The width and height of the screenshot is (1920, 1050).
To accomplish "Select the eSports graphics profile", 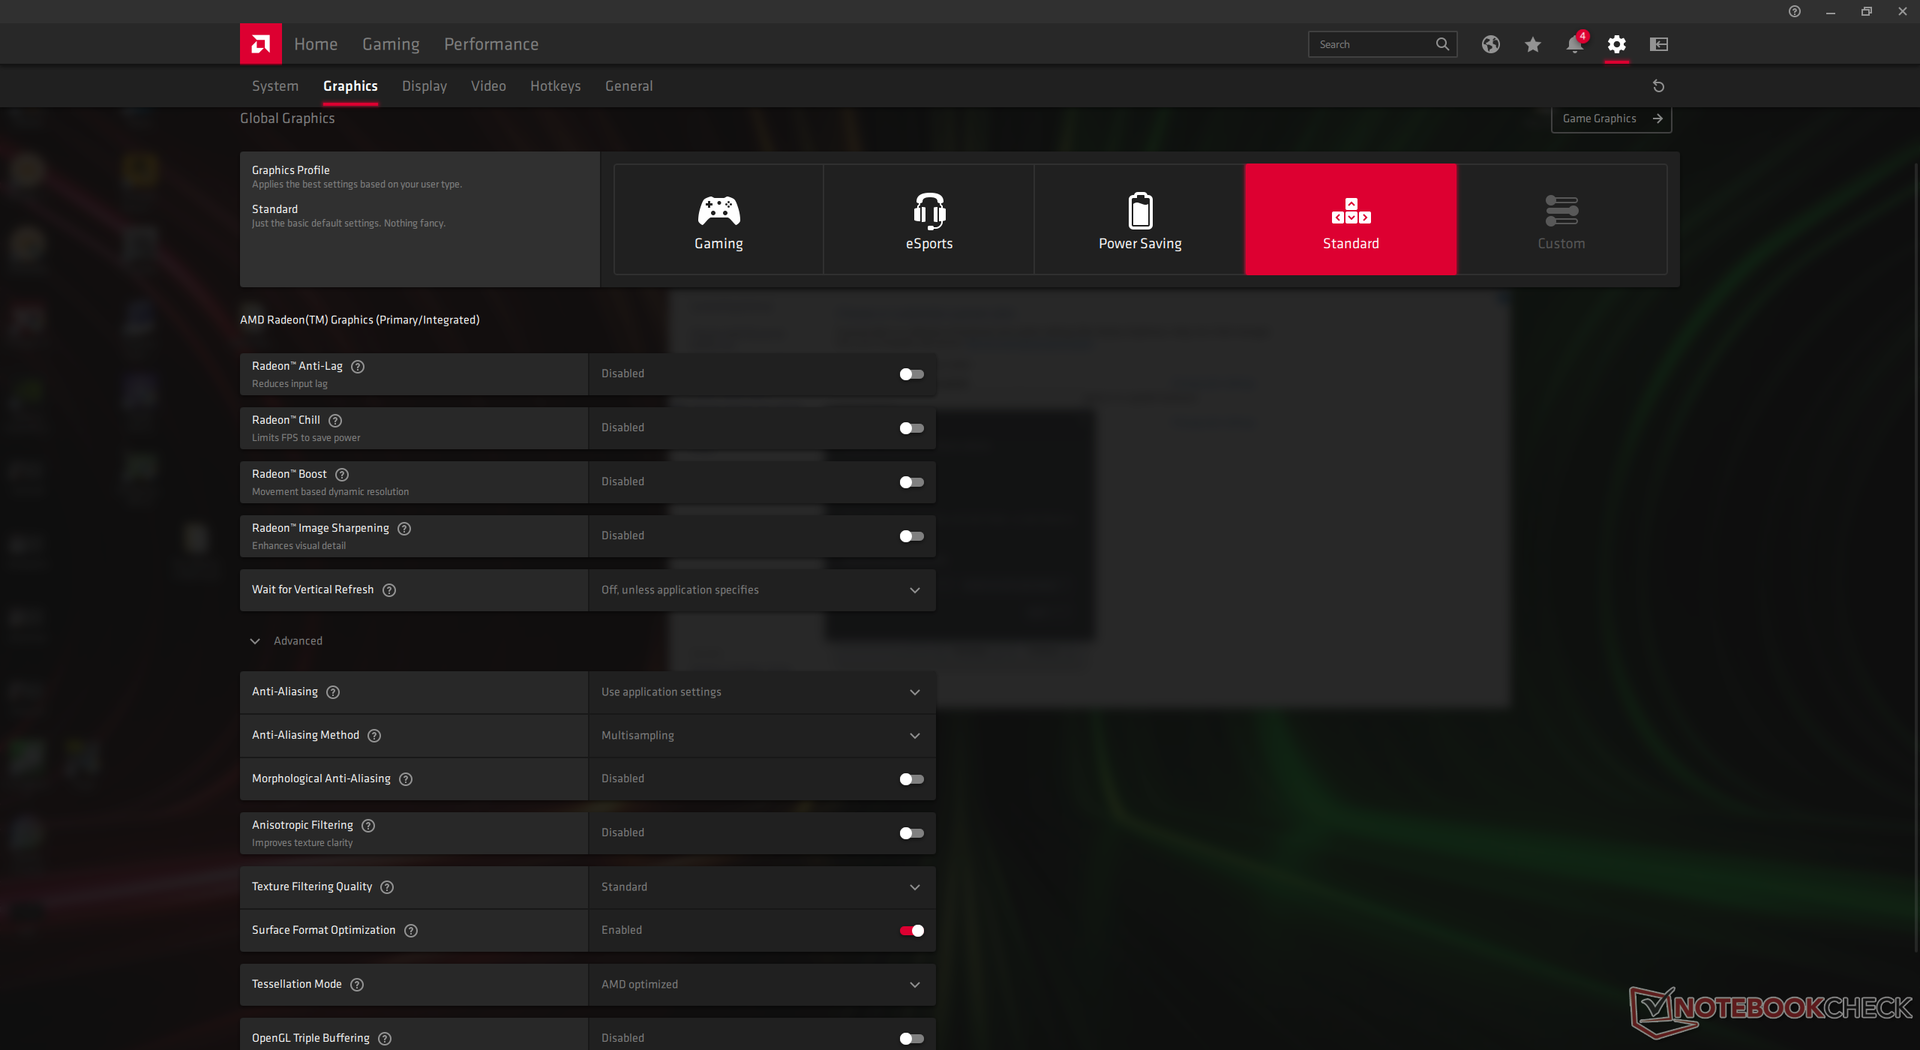I will tap(929, 220).
